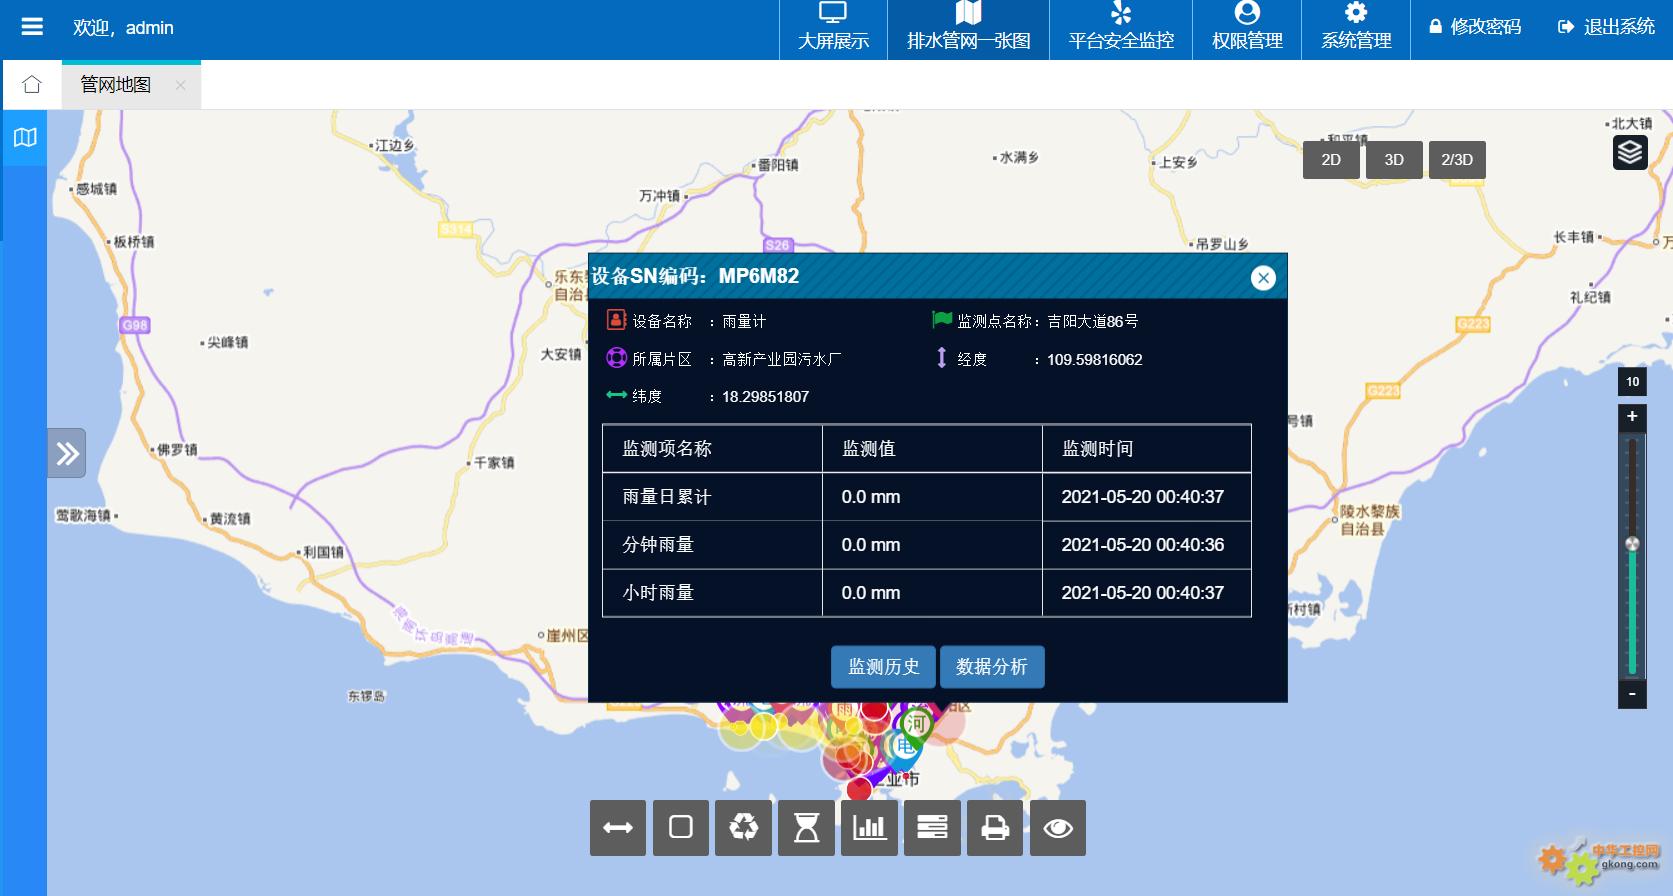Switch map to 2D view
The width and height of the screenshot is (1673, 896).
(x=1331, y=160)
